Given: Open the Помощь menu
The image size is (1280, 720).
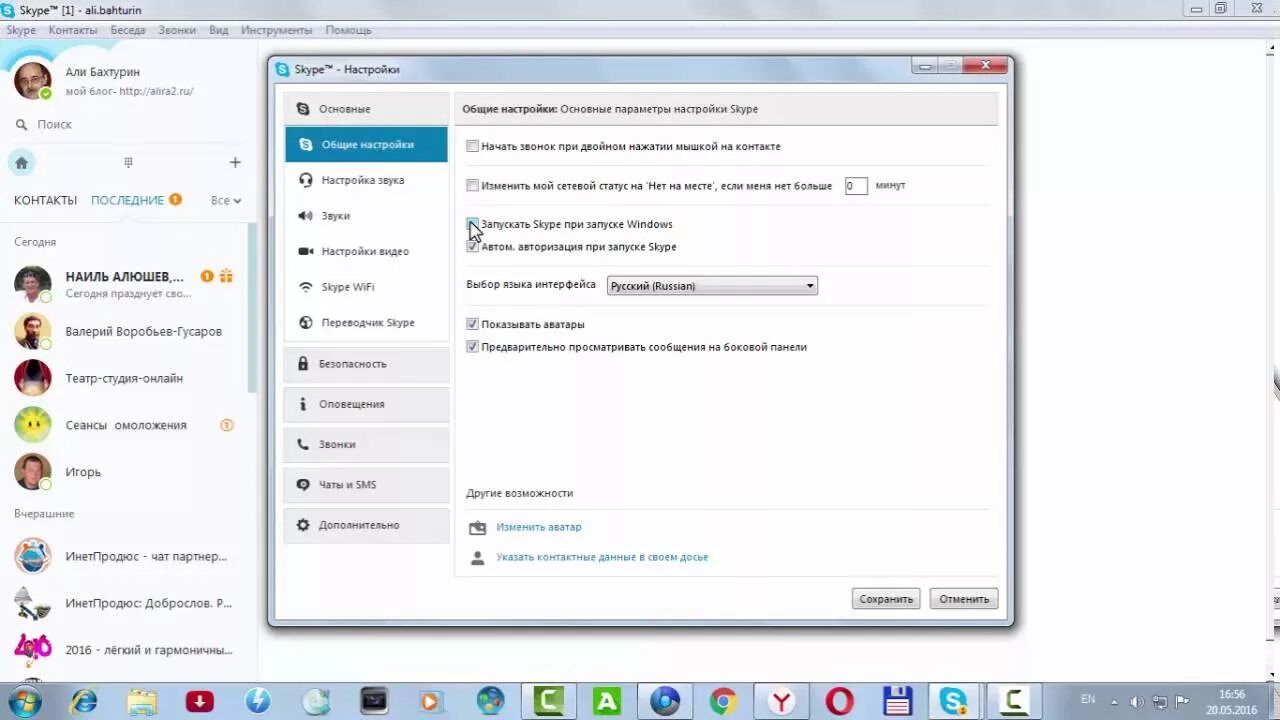Looking at the screenshot, I should (x=348, y=30).
